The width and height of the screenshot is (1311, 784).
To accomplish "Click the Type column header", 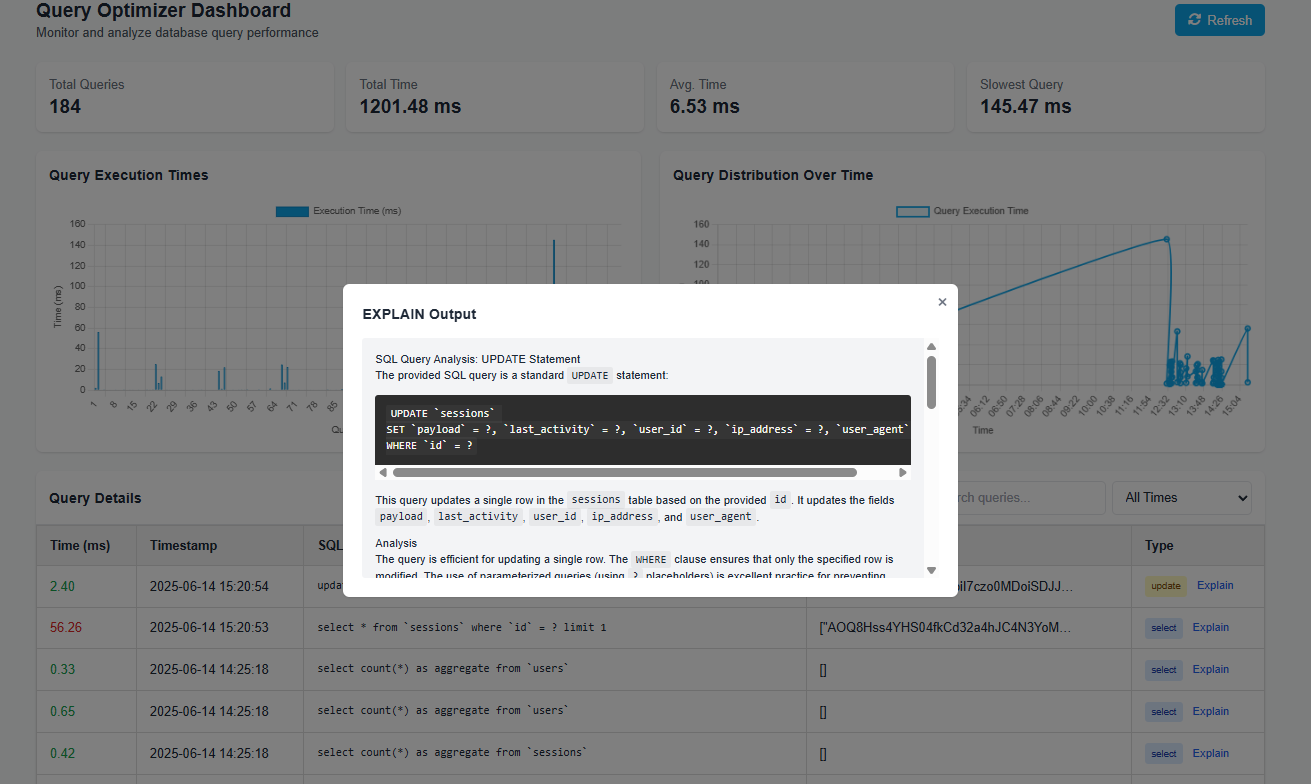I will tap(1159, 546).
